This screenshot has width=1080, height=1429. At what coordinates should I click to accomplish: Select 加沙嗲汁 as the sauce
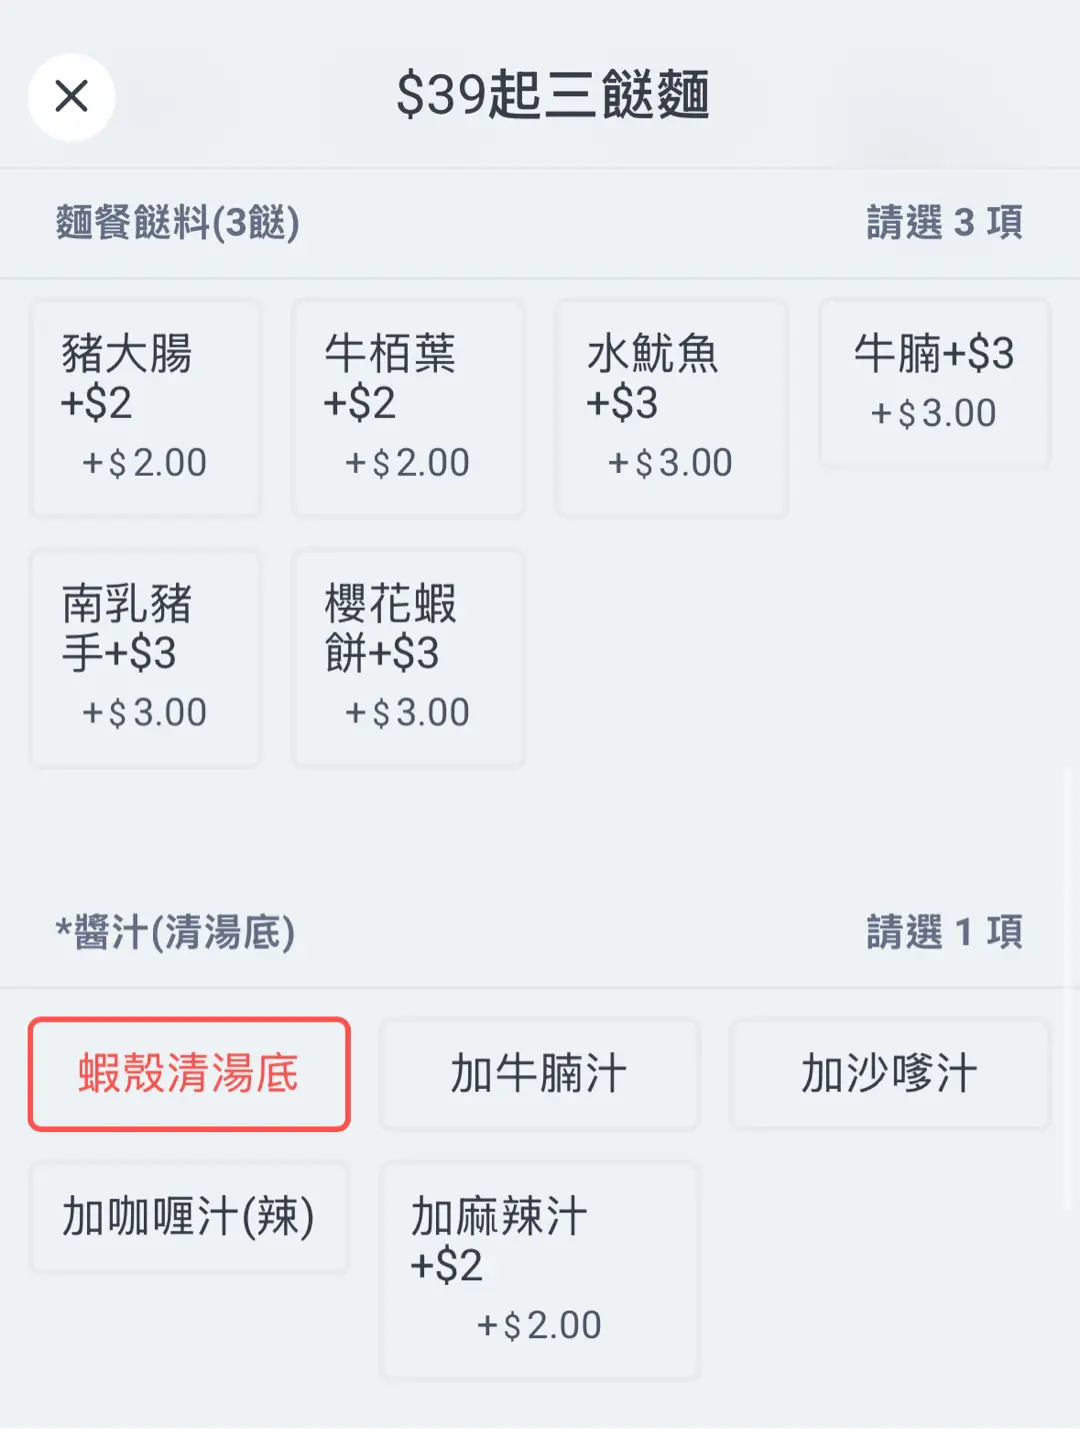(889, 1075)
